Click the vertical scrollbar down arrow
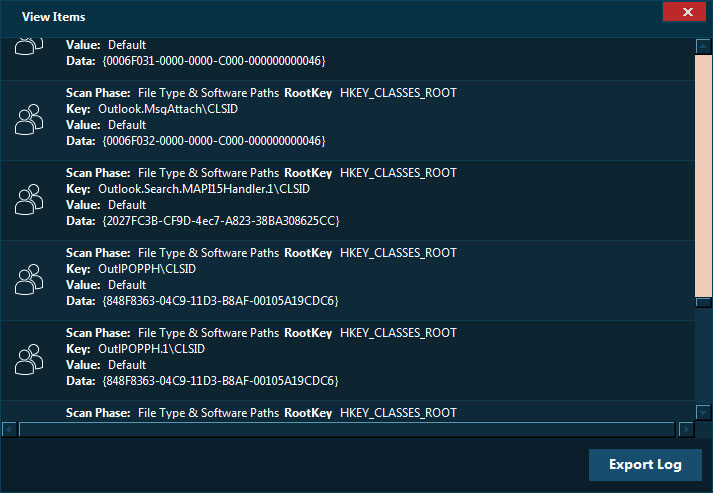Image resolution: width=713 pixels, height=493 pixels. pos(703,413)
